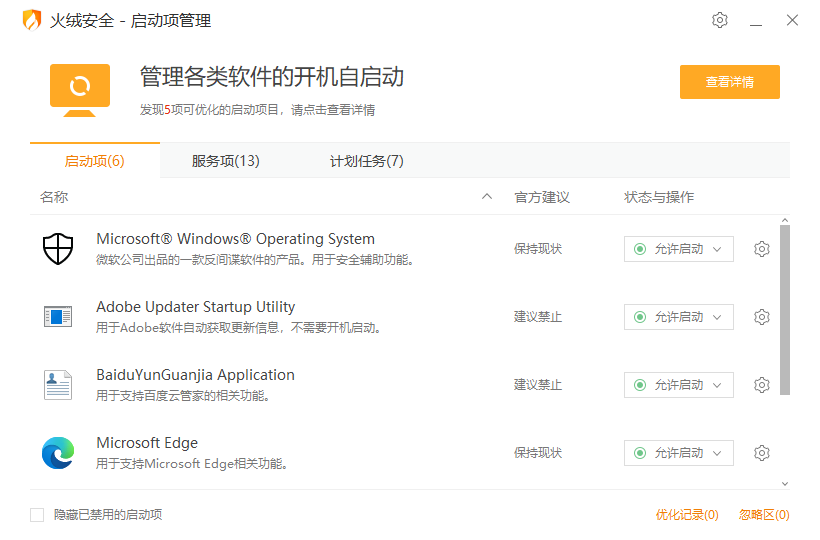This screenshot has width=820, height=540.
Task: Click the 查看详情 button
Action: pos(730,82)
